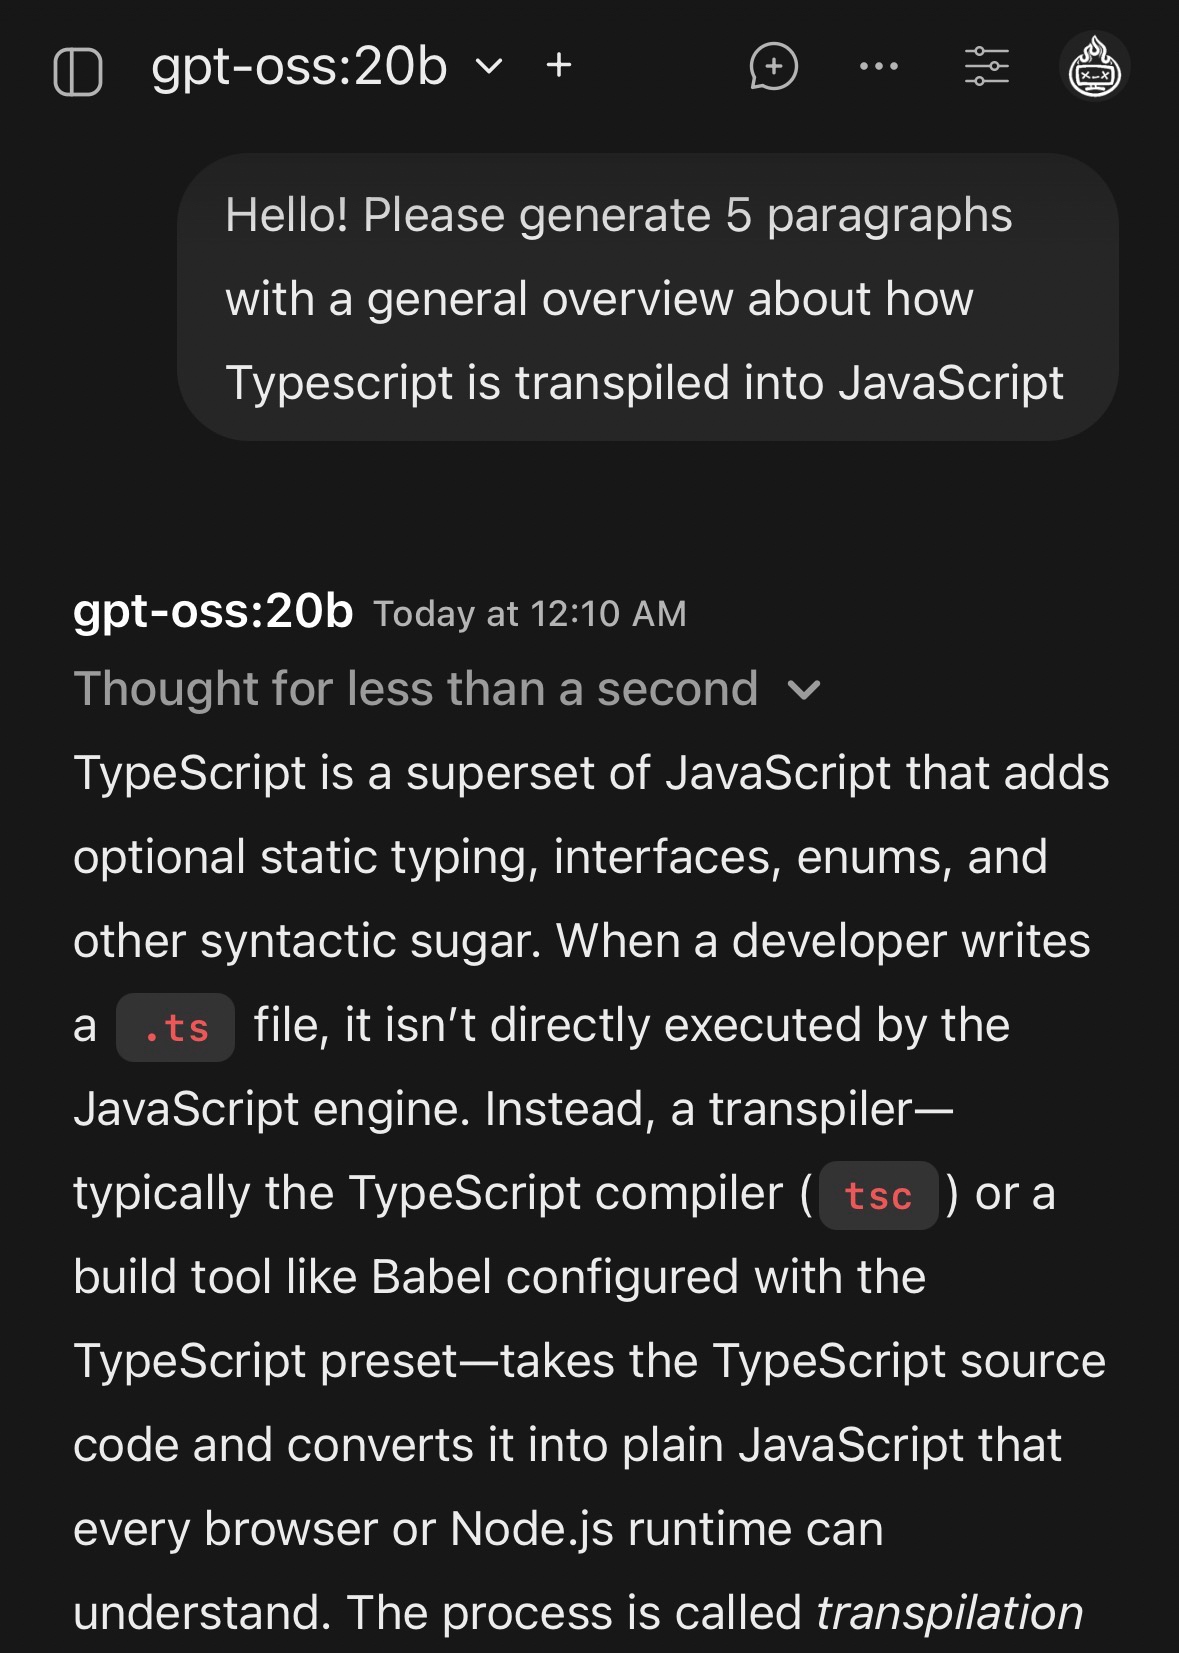
Task: Toggle the sidebar panel icon
Action: point(78,71)
